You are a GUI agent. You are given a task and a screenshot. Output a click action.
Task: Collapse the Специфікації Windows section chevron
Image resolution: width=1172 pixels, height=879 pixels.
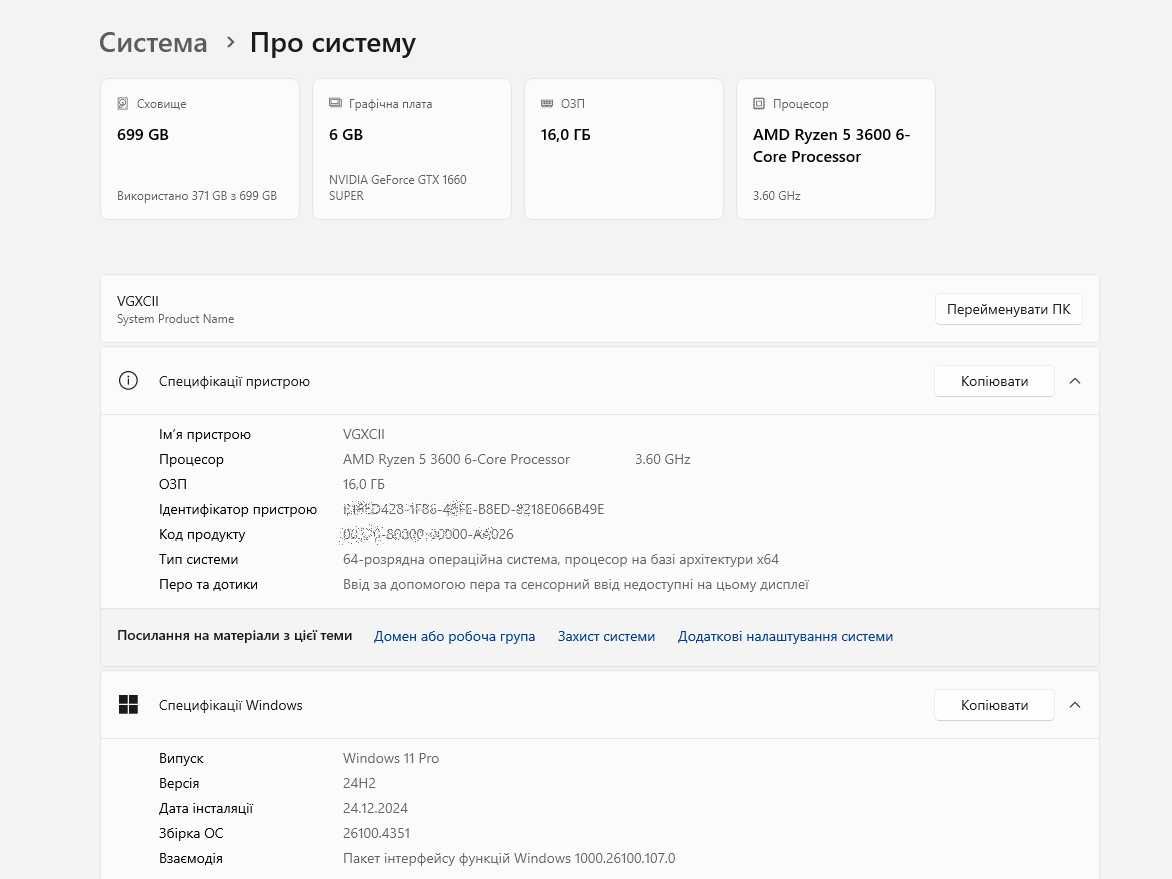point(1075,705)
